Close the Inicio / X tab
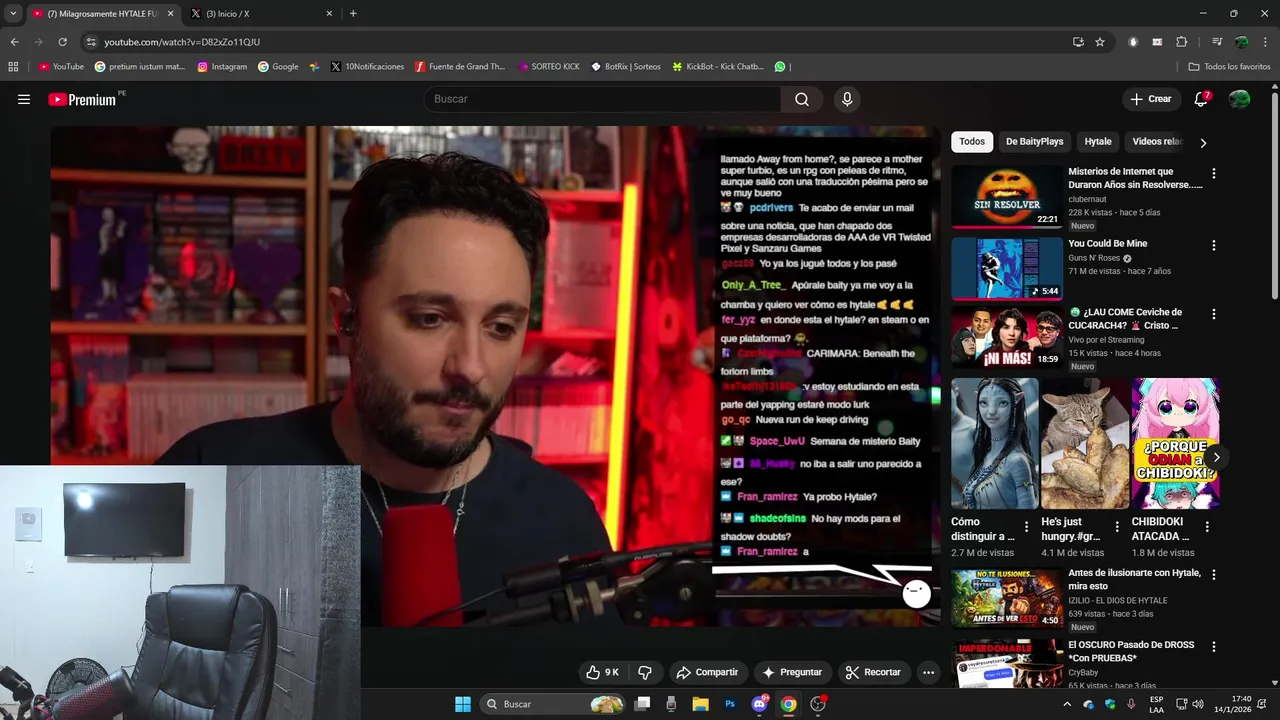1280x720 pixels. click(x=329, y=14)
